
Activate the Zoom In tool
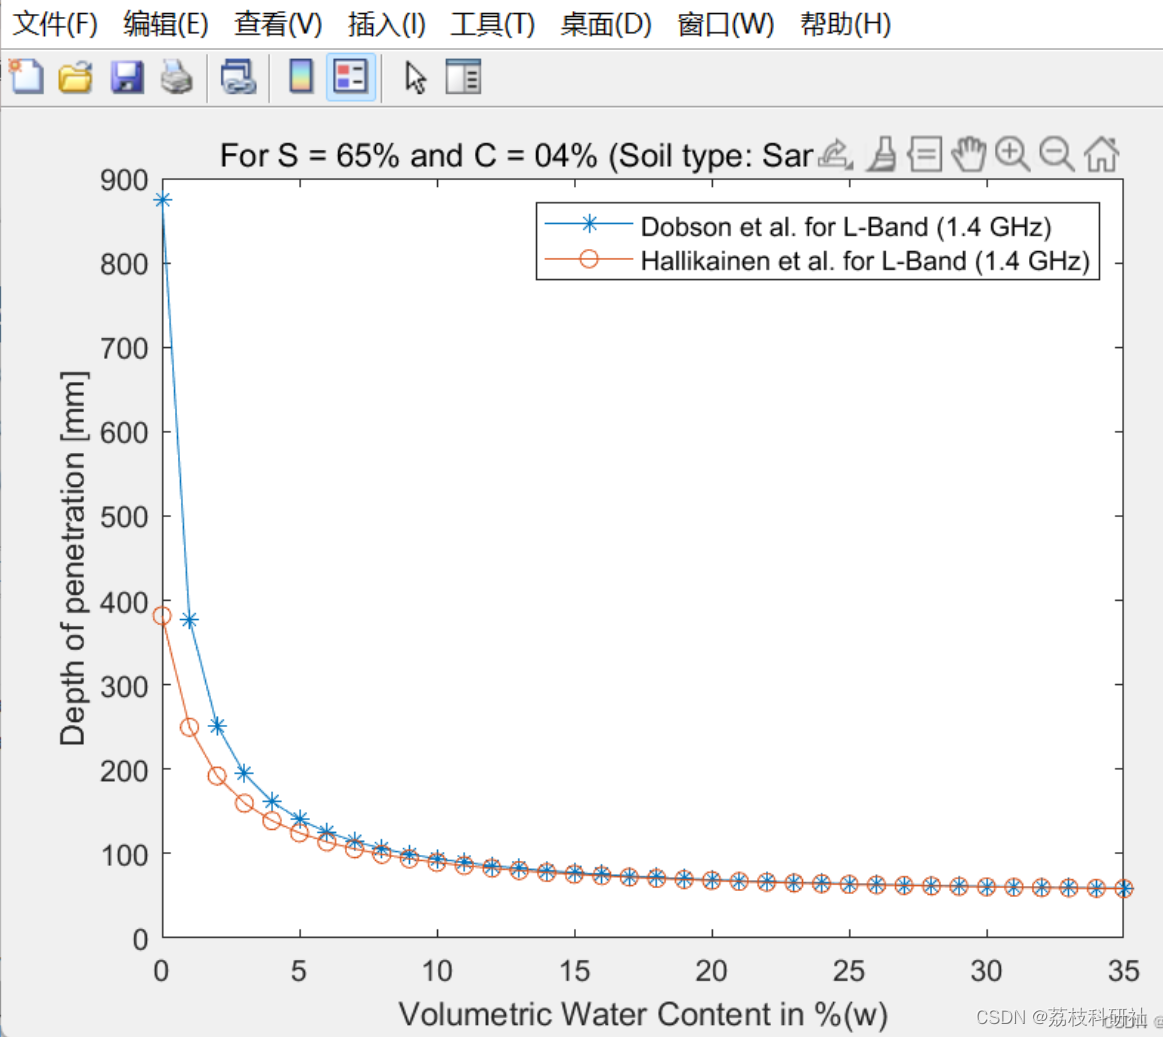pyautogui.click(x=1012, y=154)
